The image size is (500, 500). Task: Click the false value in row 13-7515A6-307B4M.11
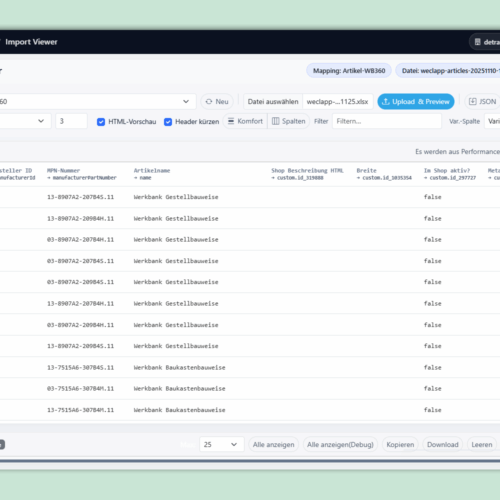[x=433, y=410]
